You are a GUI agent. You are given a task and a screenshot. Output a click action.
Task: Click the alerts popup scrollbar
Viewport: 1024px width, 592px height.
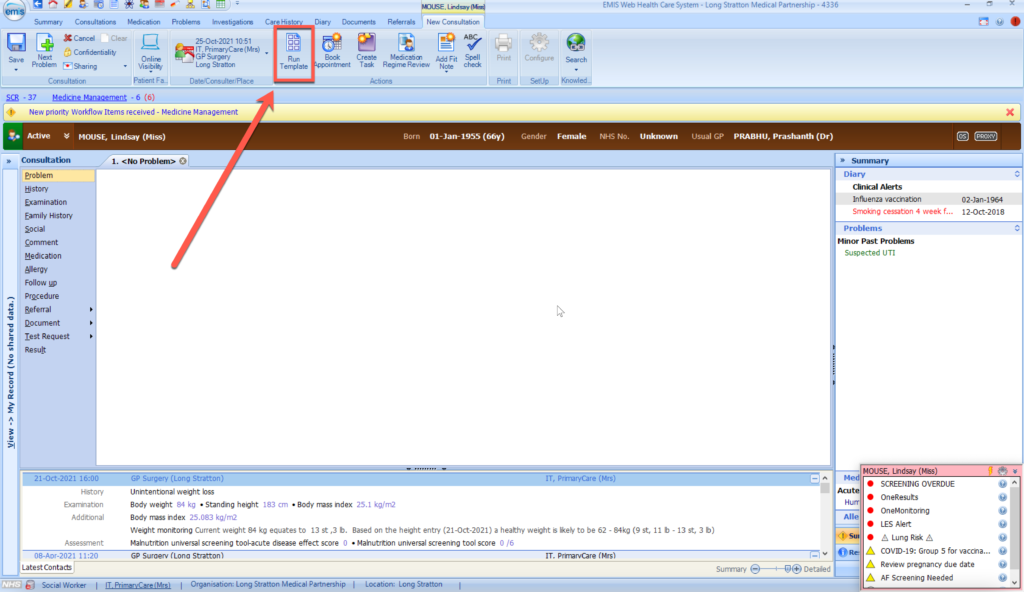coord(1014,533)
